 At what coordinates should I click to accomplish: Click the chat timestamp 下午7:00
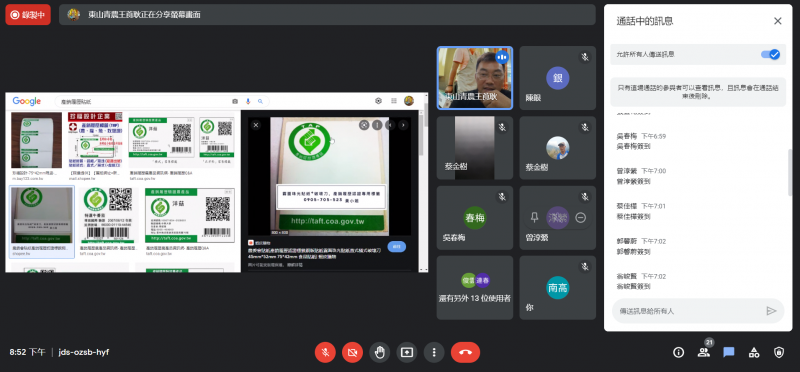click(x=654, y=171)
